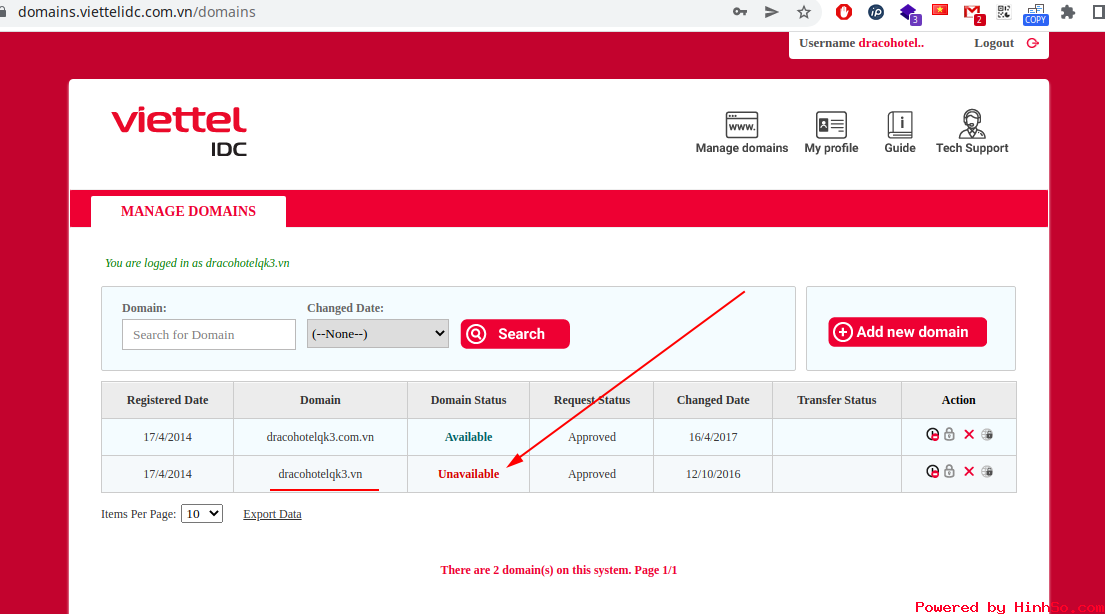Click the send page arrow icon
This screenshot has height=614, width=1105.
[772, 12]
